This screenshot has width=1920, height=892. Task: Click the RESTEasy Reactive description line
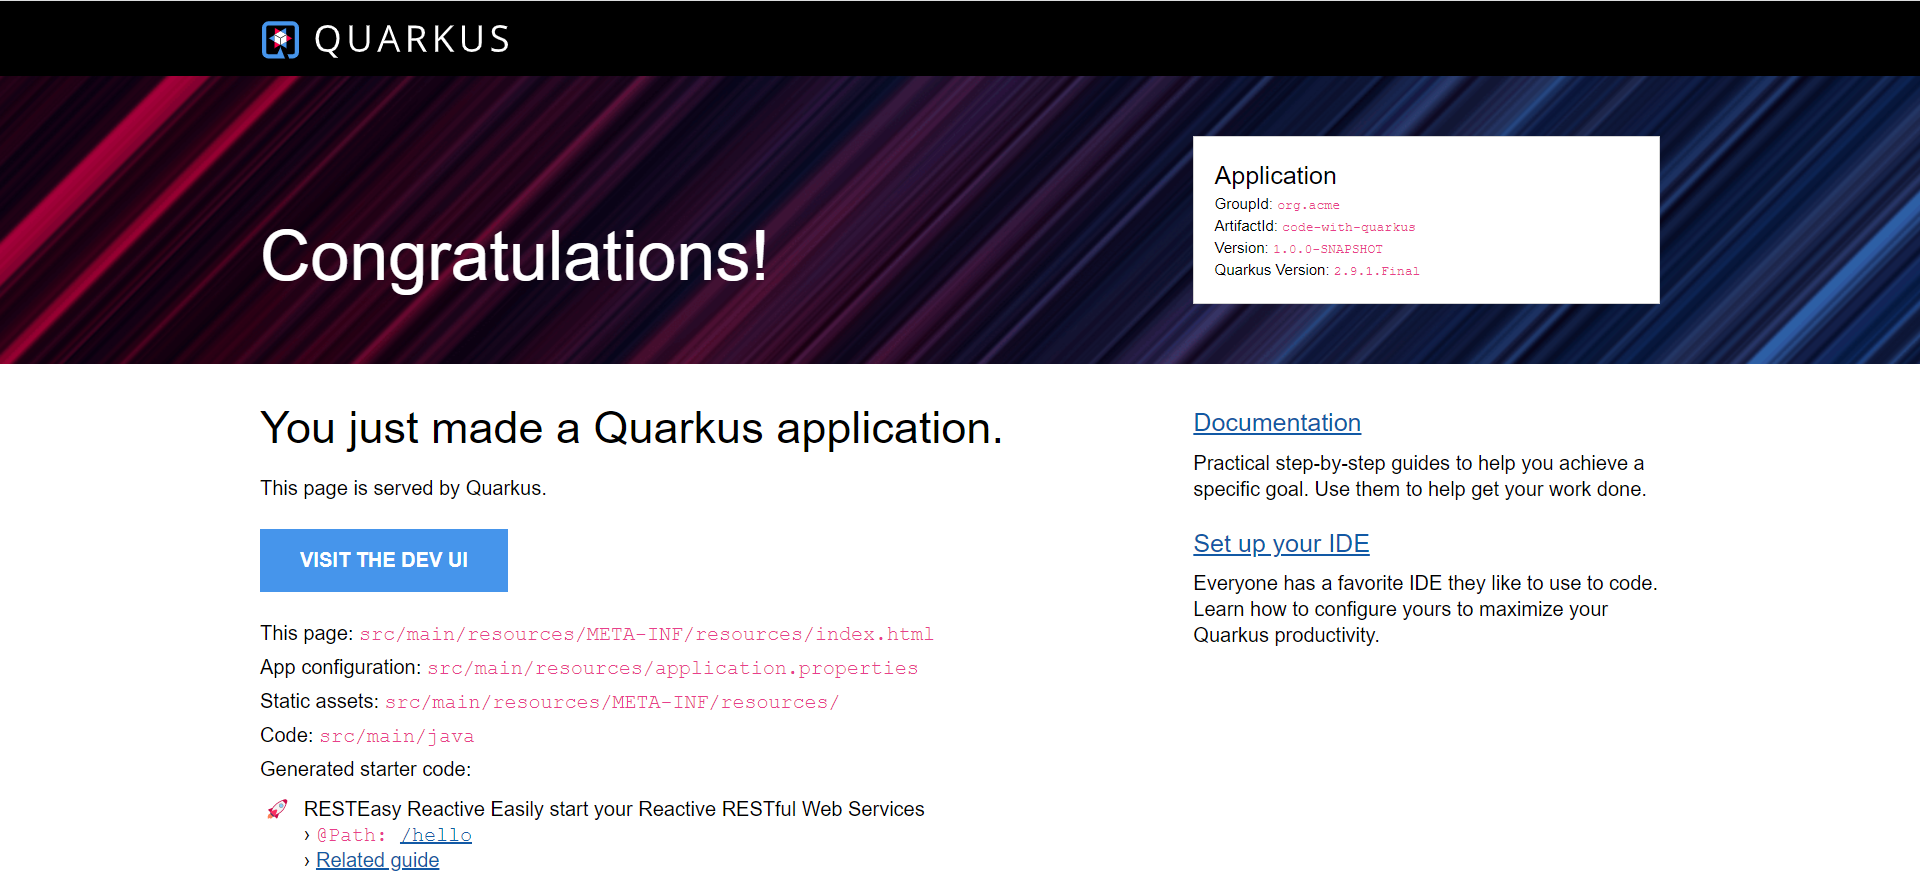point(614,809)
